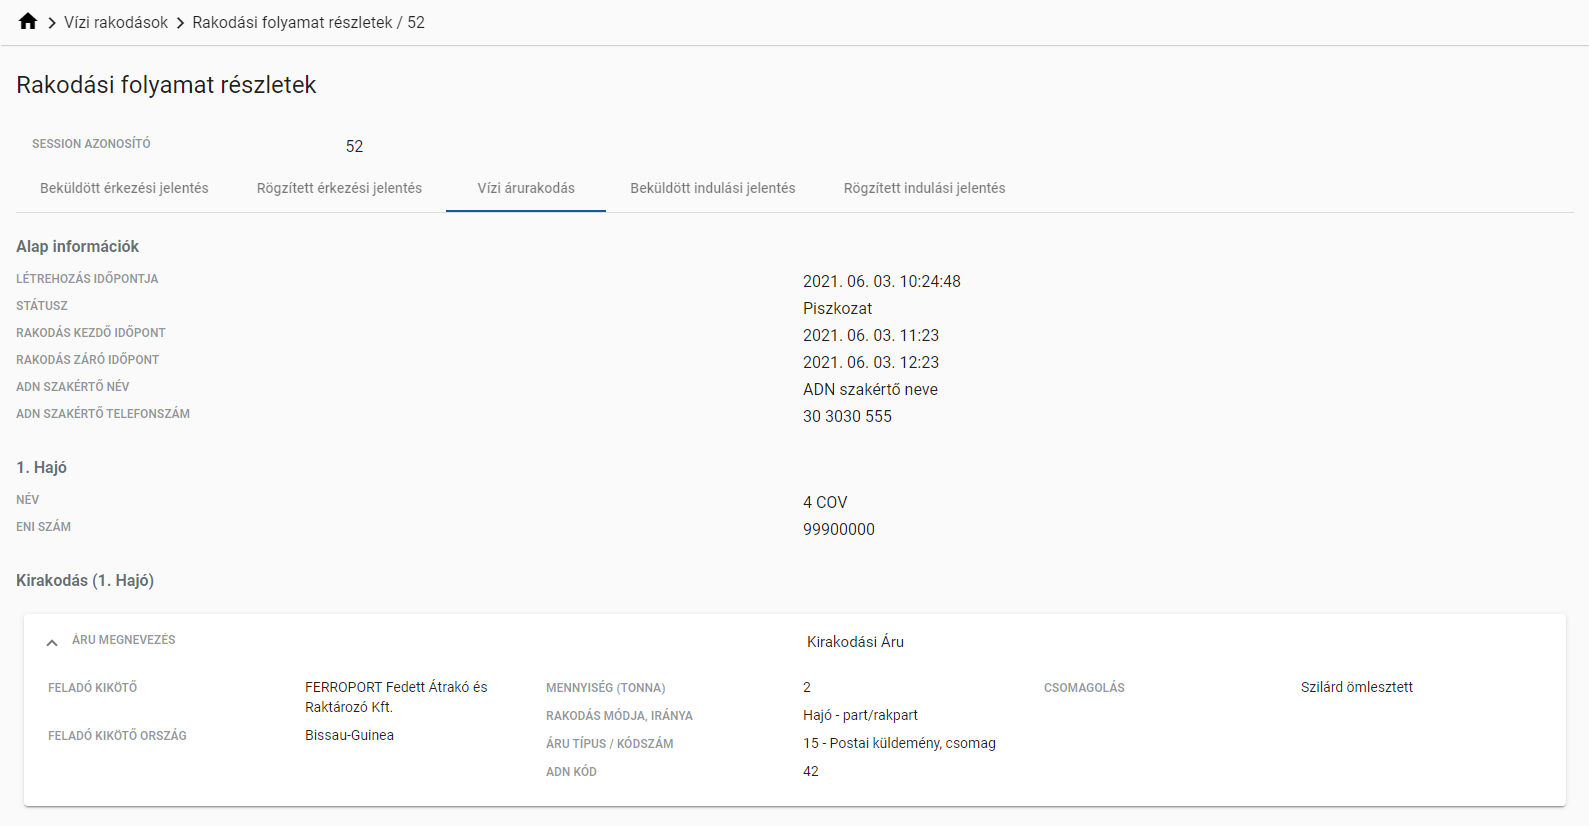Image resolution: width=1589 pixels, height=826 pixels.
Task: Go to the home page icon
Action: [28, 22]
